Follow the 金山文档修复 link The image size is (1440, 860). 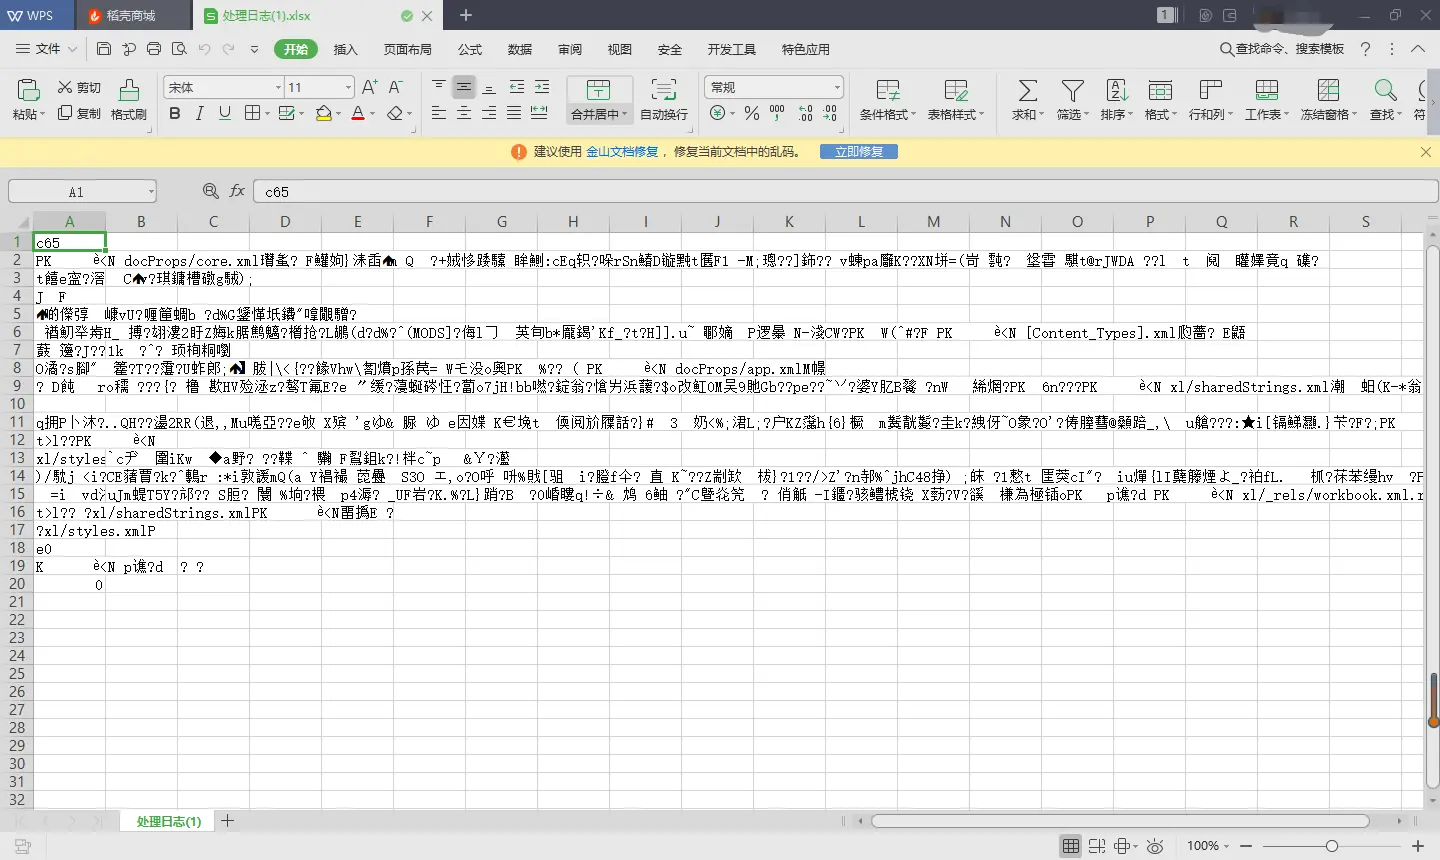[622, 152]
